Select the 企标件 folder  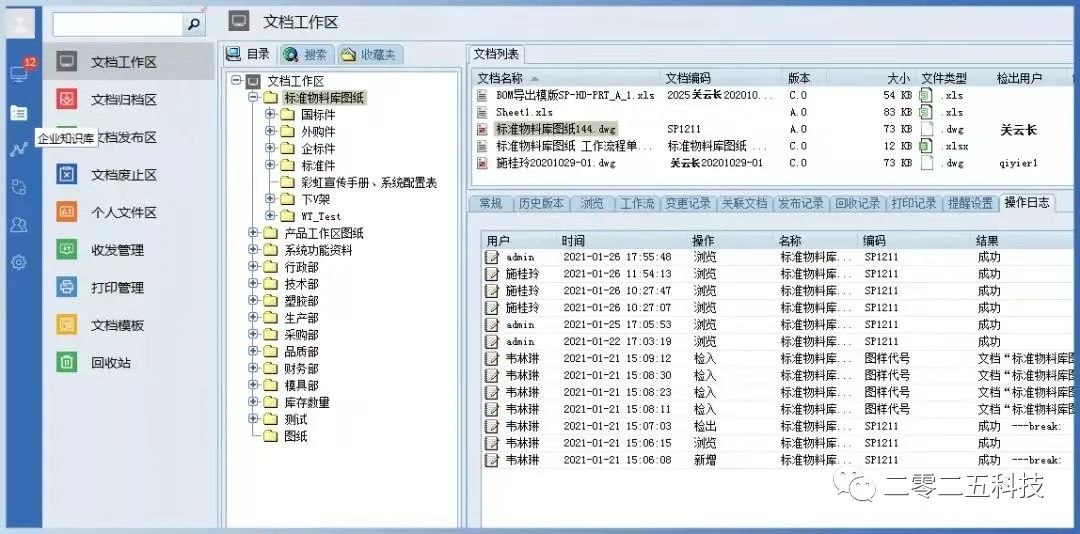coord(318,149)
